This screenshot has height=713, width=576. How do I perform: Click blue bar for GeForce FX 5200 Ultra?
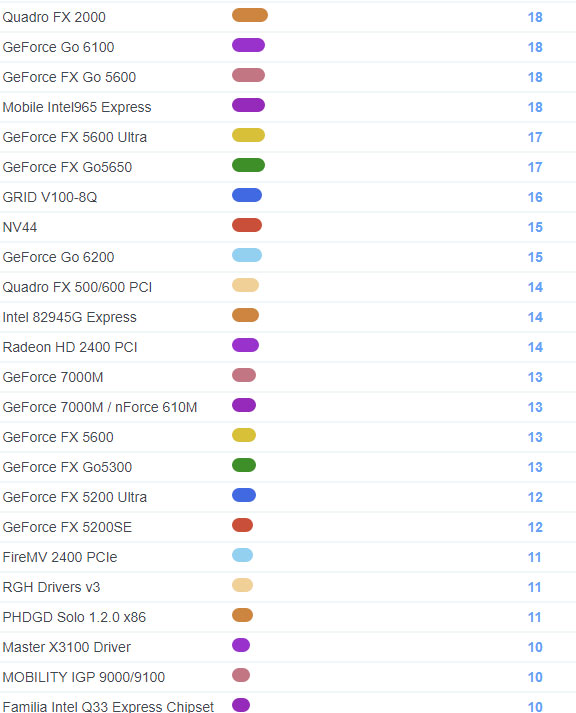(244, 495)
